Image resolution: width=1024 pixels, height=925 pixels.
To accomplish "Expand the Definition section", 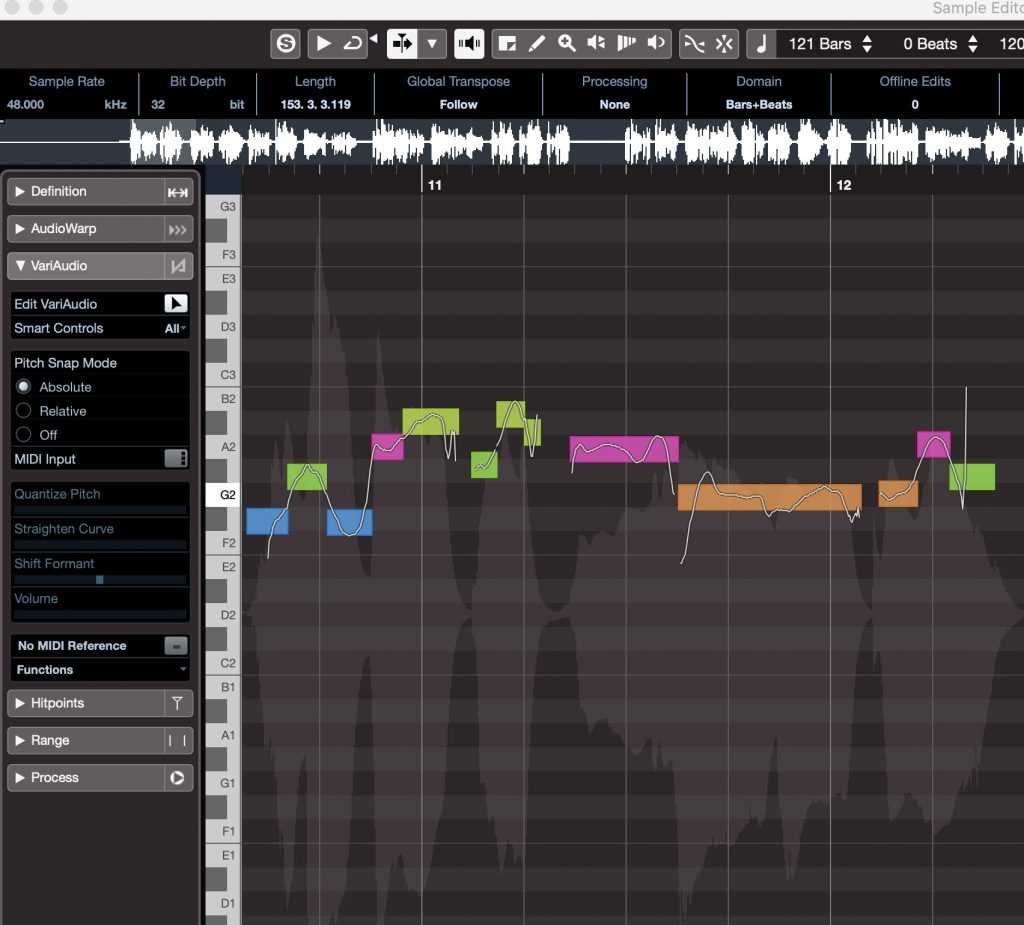I will point(60,191).
